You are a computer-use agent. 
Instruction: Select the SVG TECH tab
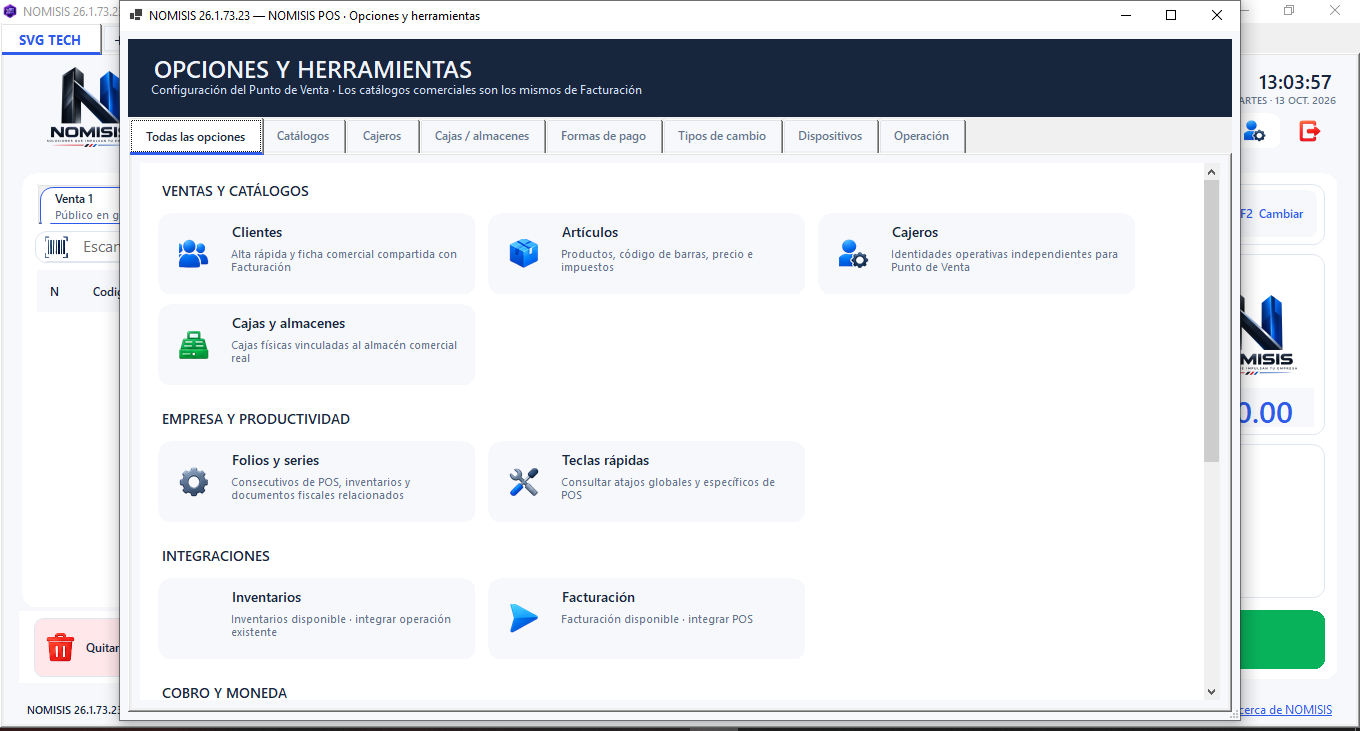click(50, 40)
